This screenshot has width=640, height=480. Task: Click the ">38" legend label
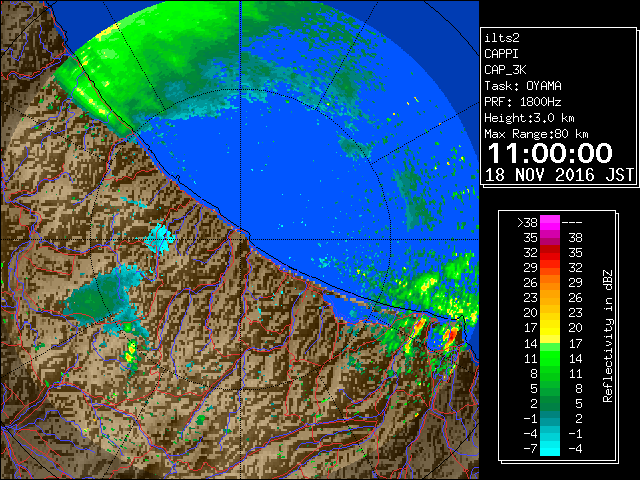coord(527,222)
